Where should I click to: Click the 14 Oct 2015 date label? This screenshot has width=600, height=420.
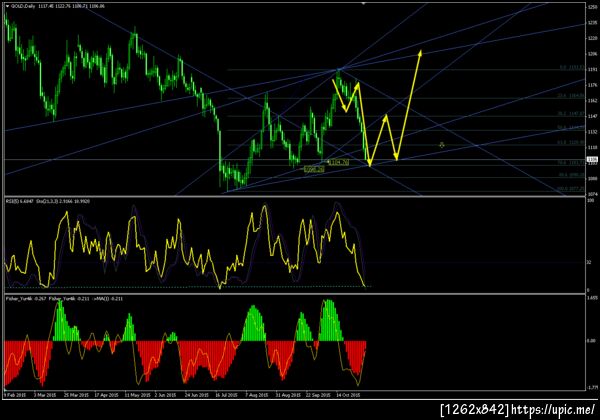click(348, 395)
